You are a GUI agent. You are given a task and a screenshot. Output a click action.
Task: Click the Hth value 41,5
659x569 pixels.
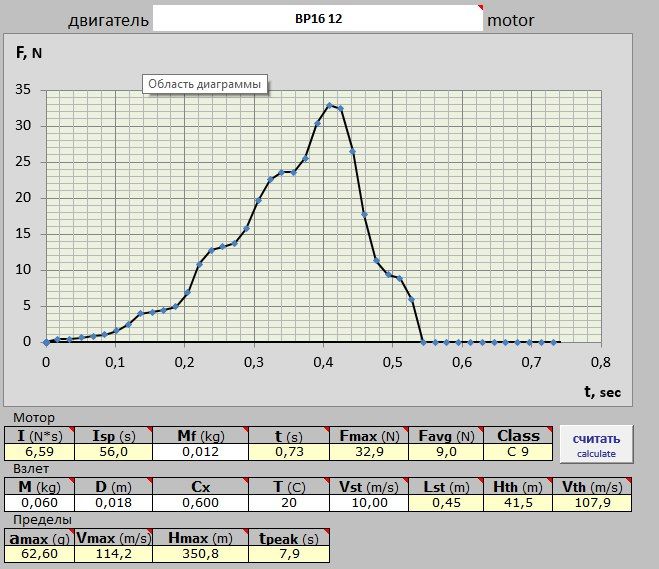[x=518, y=503]
